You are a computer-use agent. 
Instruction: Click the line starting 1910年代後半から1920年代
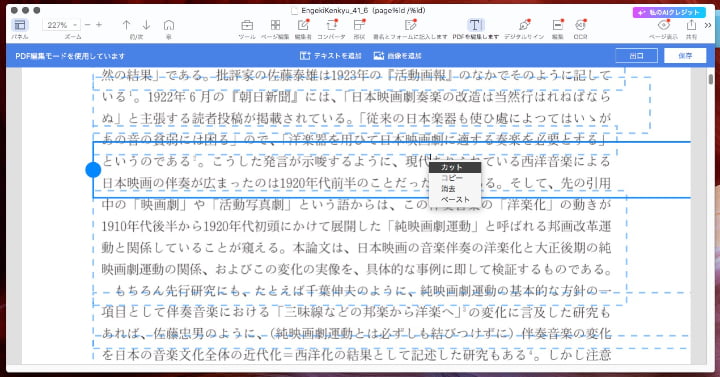pos(356,226)
